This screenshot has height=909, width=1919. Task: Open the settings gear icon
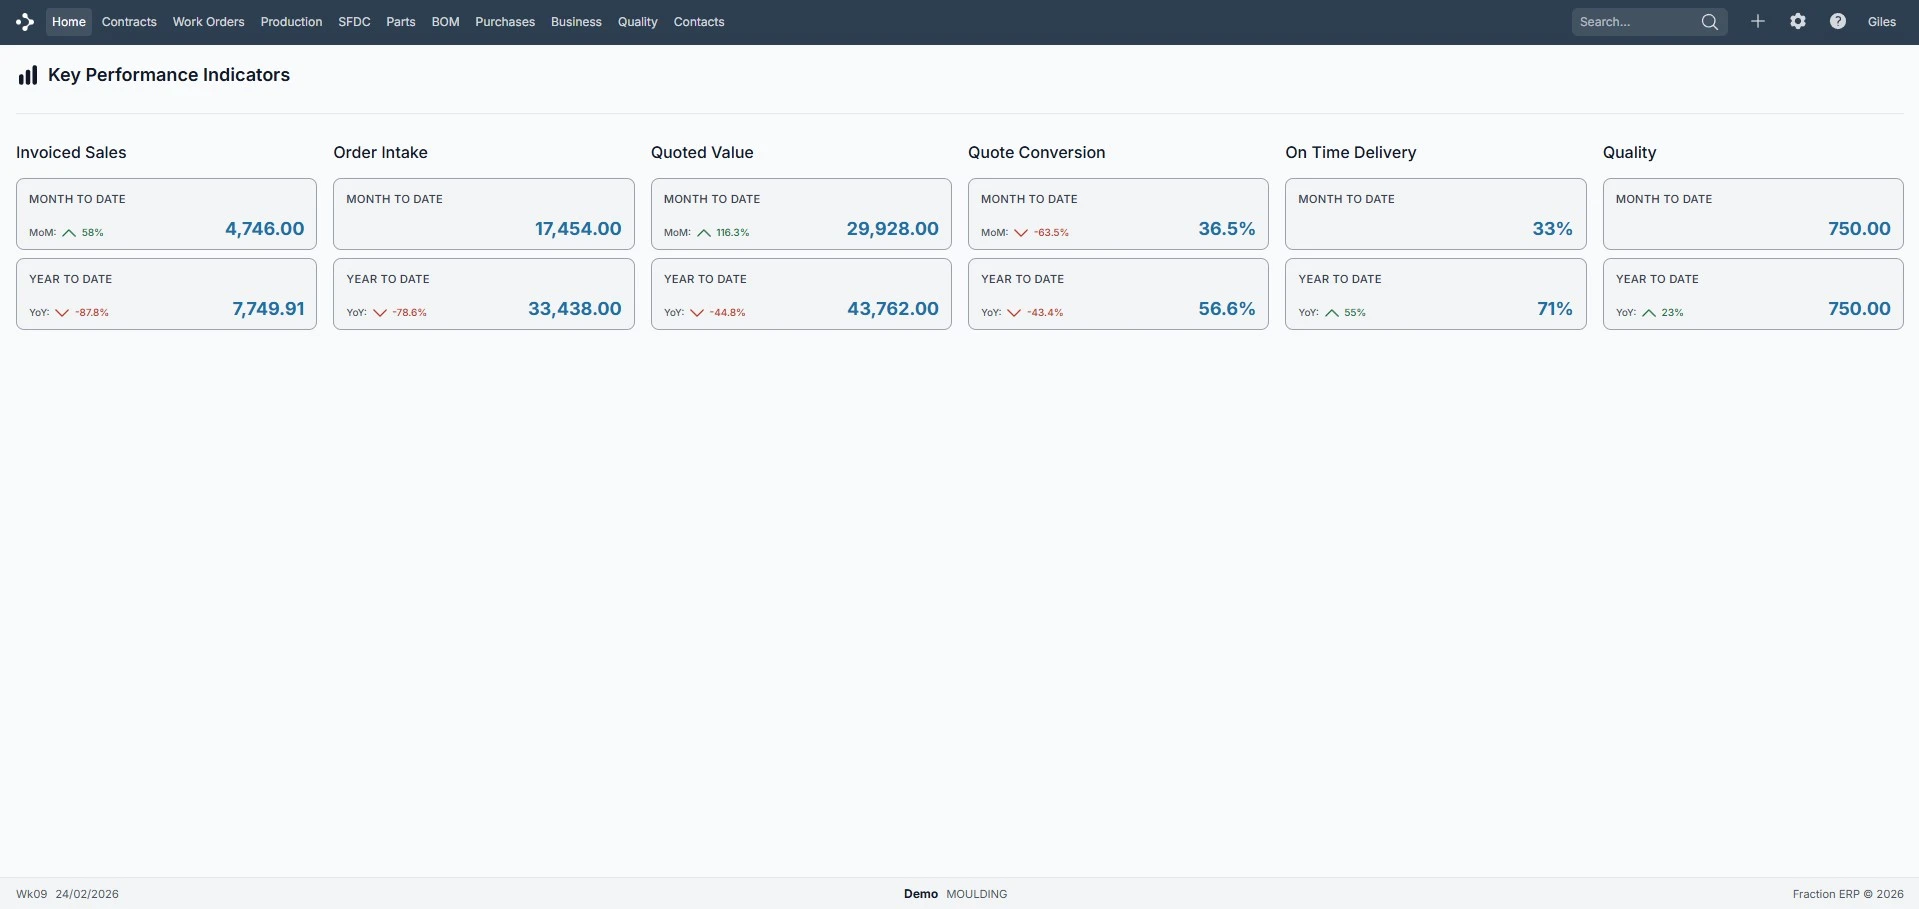point(1798,21)
